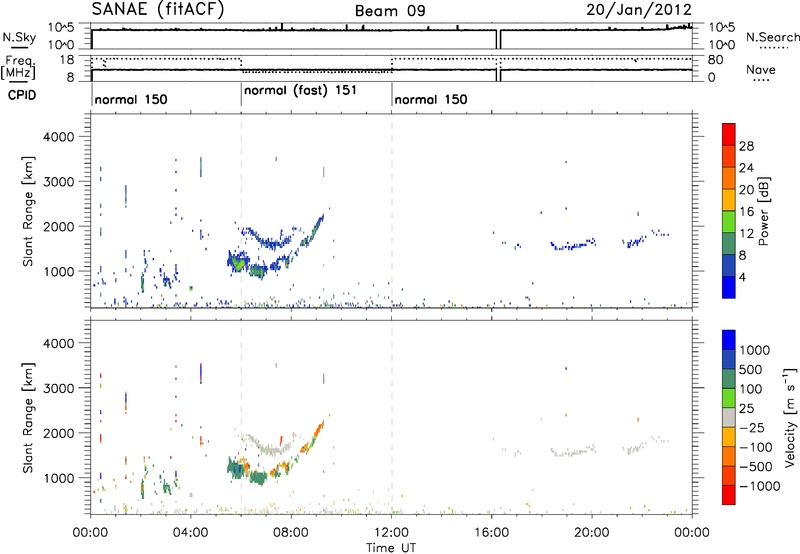Click the N.Sky legend label
Screen dimensions: 800x554
pyautogui.click(x=19, y=37)
